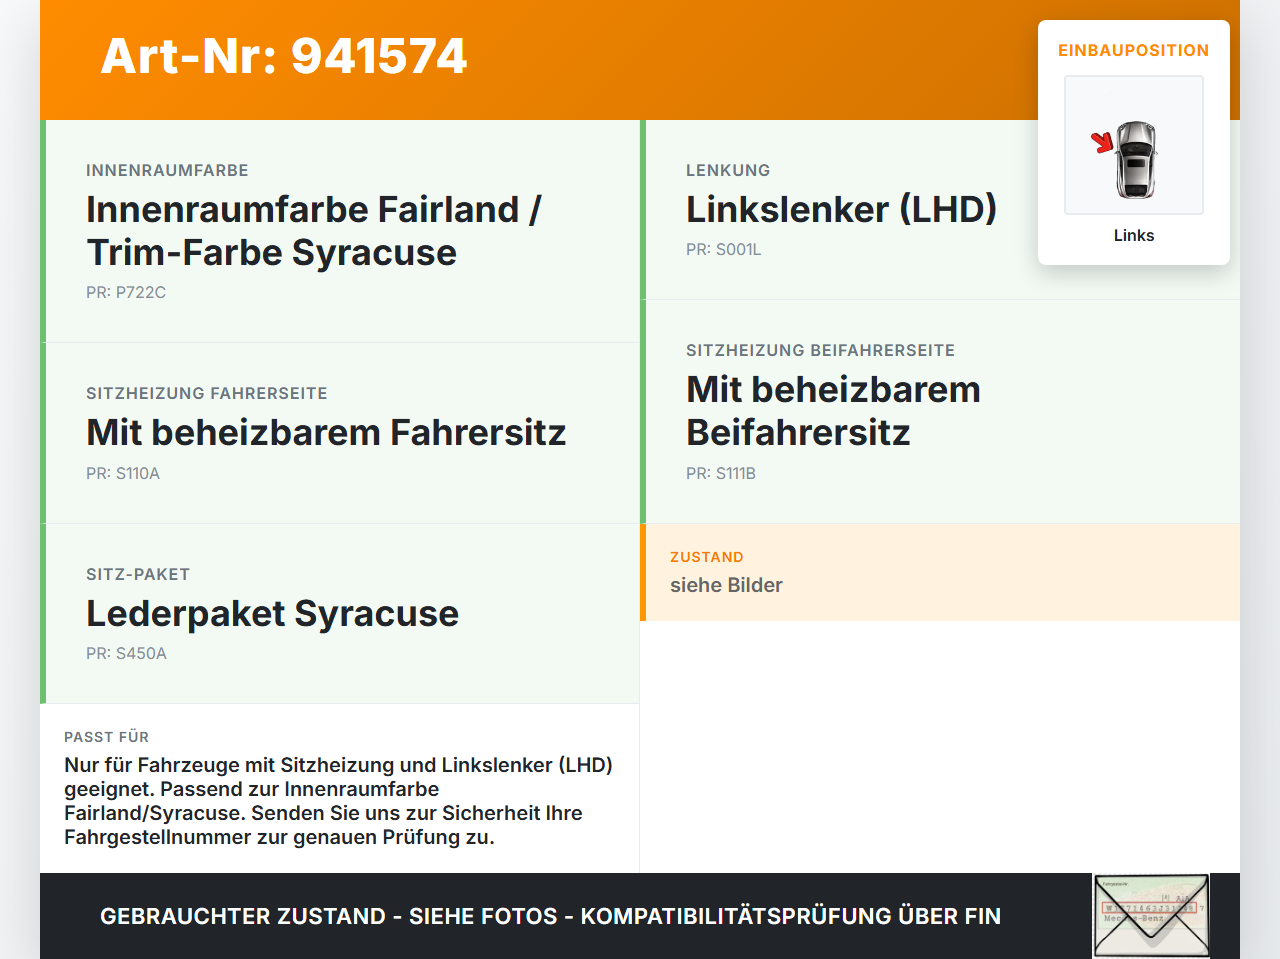The image size is (1280, 959).
Task: Click the 'Links' caption under car image
Action: pos(1134,235)
